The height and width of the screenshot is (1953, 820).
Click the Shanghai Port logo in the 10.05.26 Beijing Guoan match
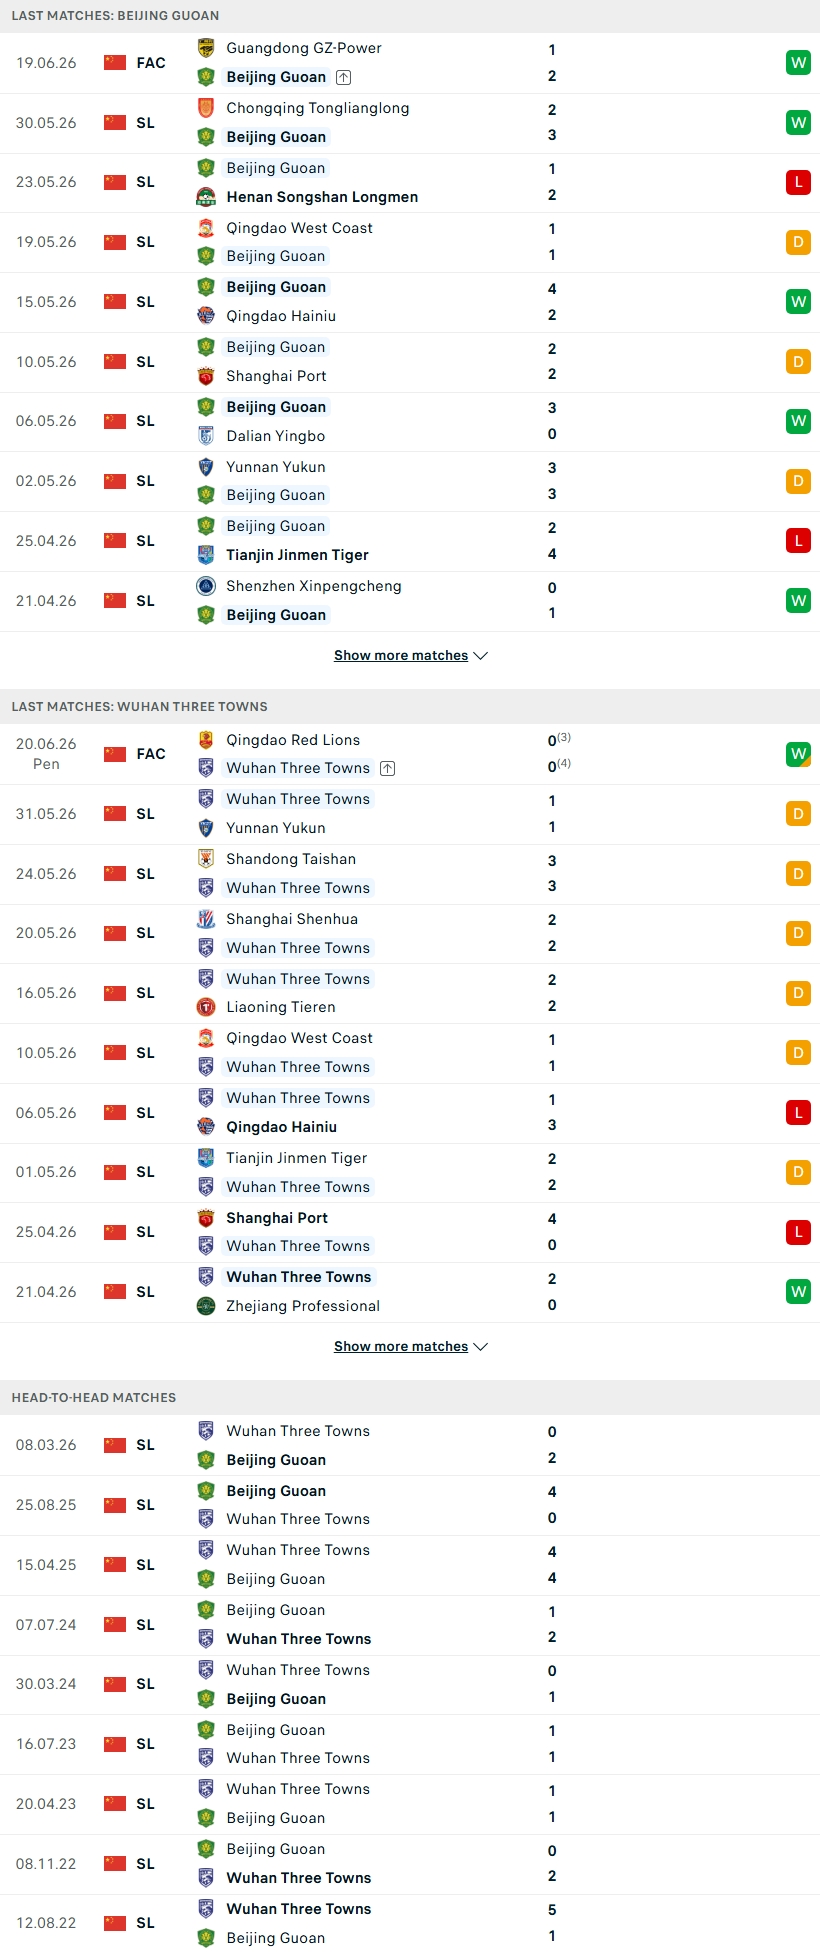point(206,376)
